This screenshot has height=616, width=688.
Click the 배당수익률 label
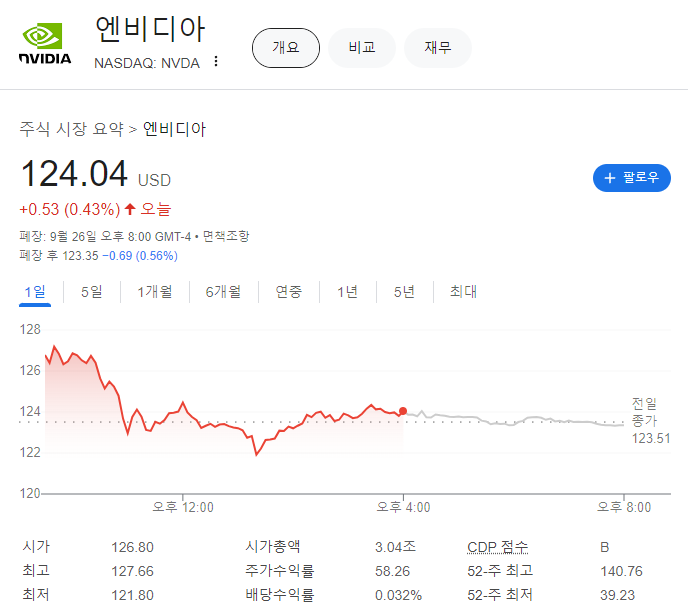pos(280,595)
